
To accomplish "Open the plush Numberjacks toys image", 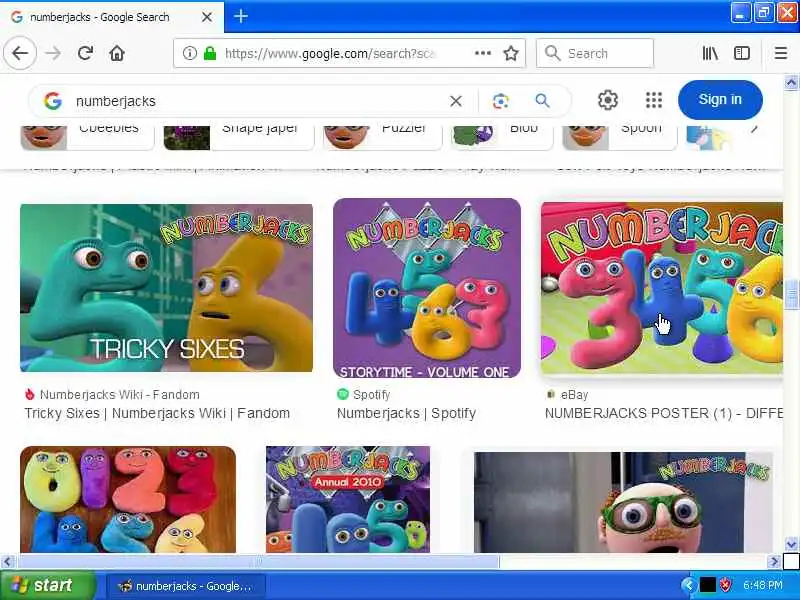I will click(128, 499).
